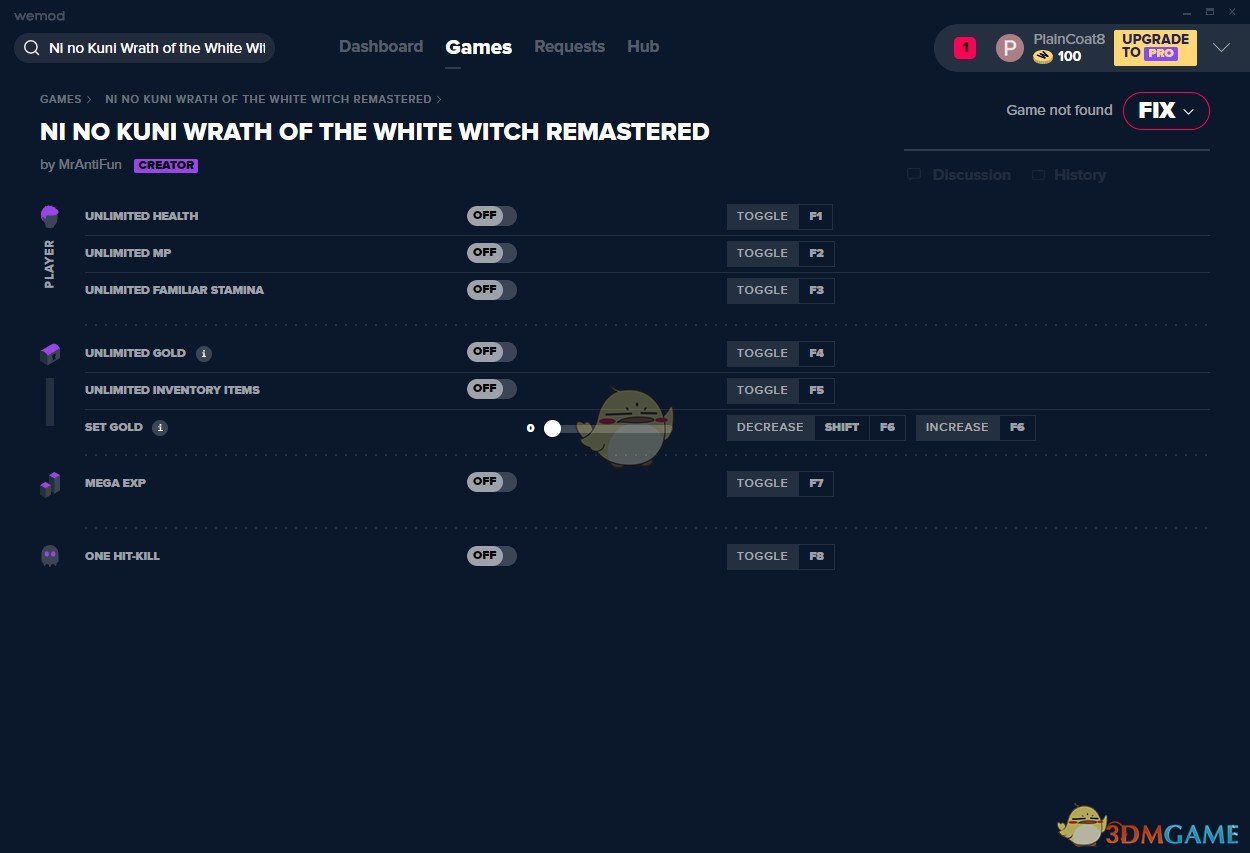Show info for Set Gold

pos(160,428)
